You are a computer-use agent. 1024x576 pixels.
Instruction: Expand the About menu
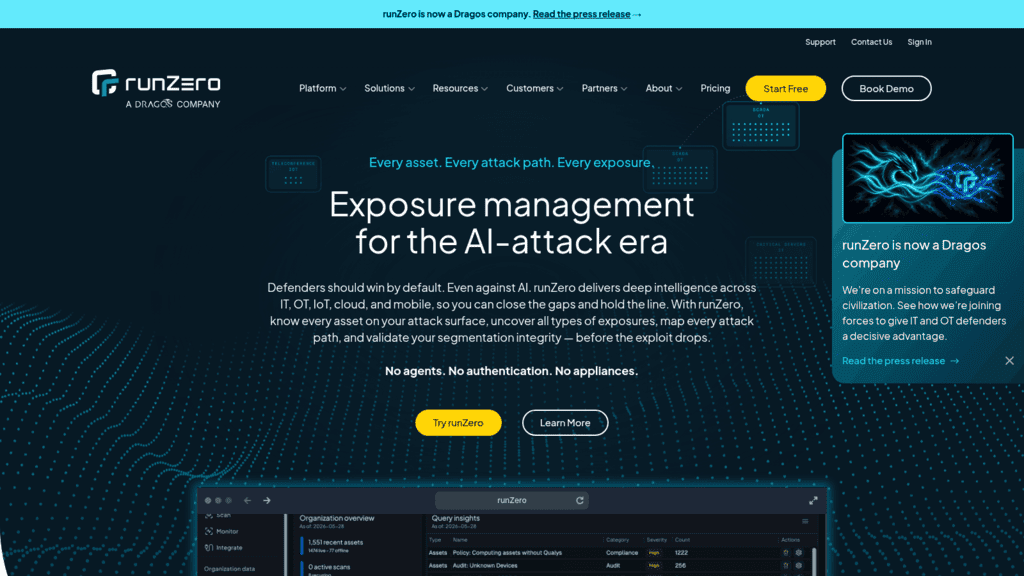664,88
